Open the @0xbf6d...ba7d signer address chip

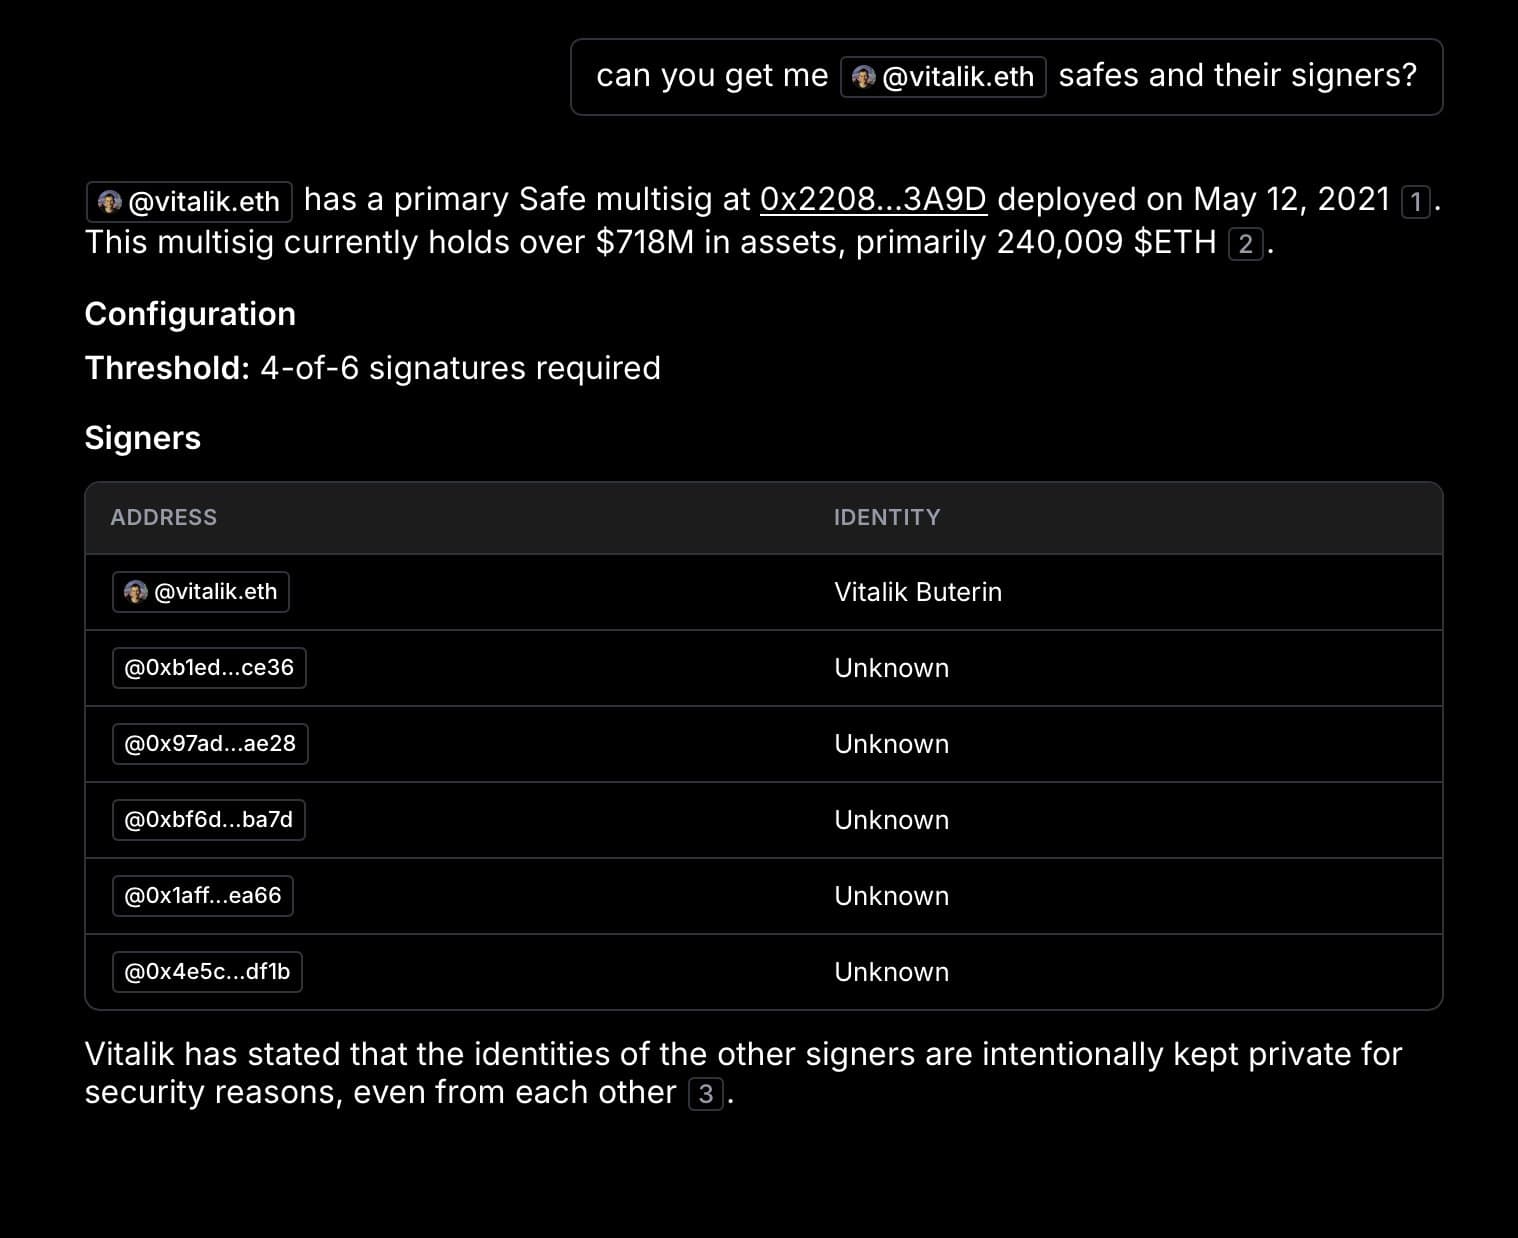point(208,820)
